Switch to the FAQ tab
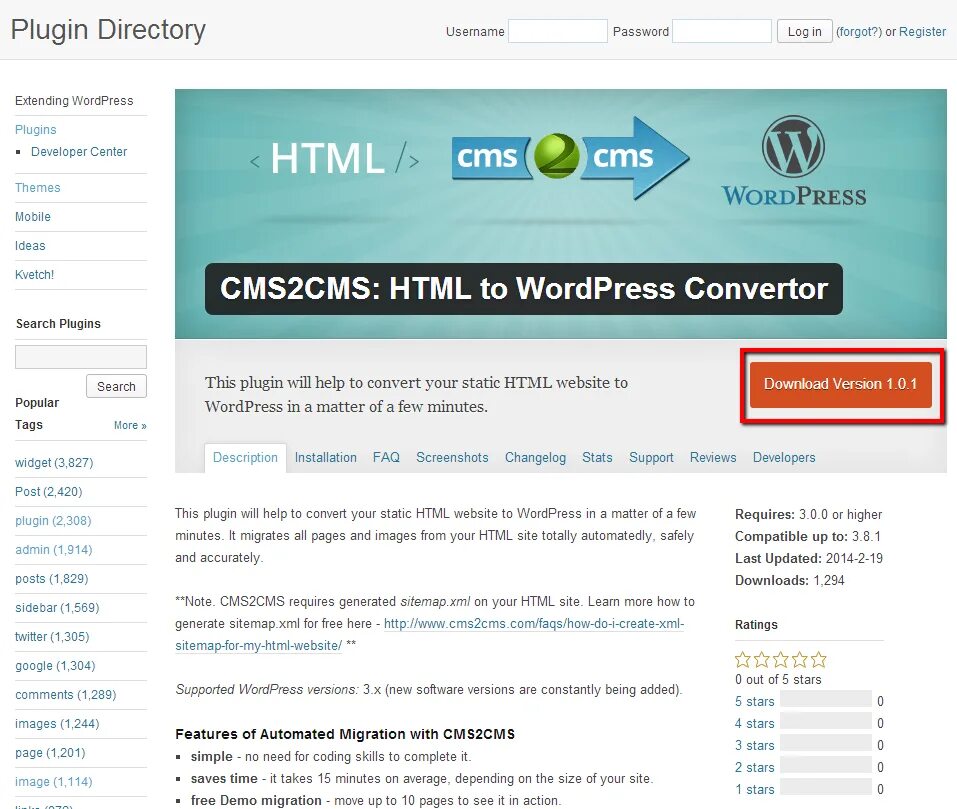Screen dimensions: 957x809 click(x=386, y=458)
